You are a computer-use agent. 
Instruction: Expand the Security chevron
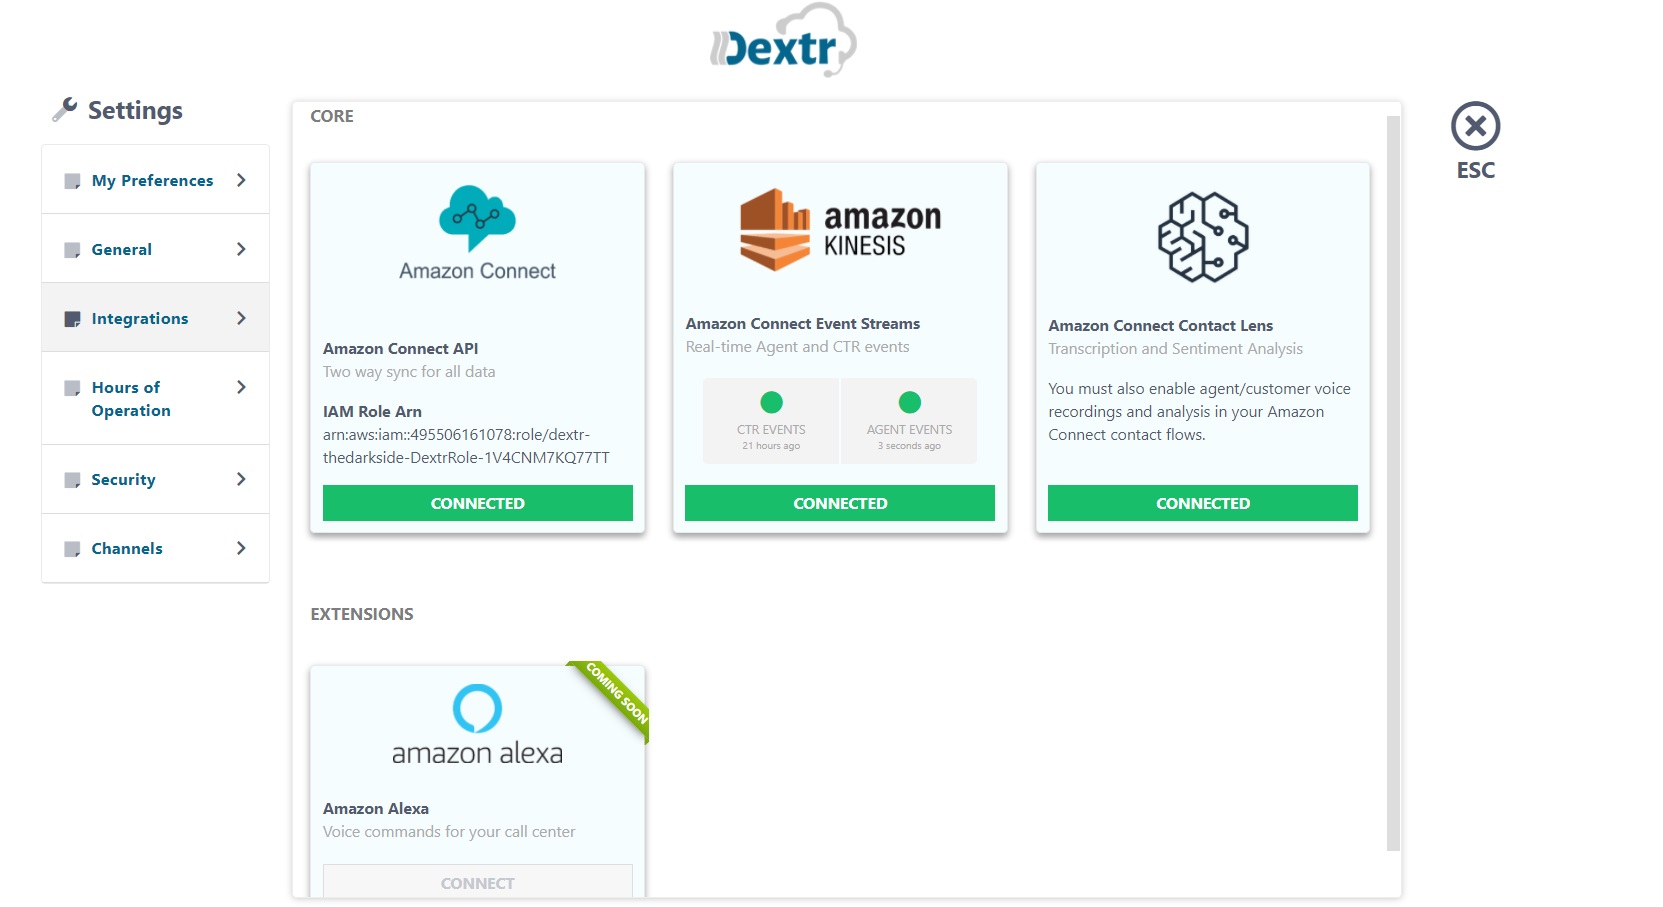coord(241,479)
